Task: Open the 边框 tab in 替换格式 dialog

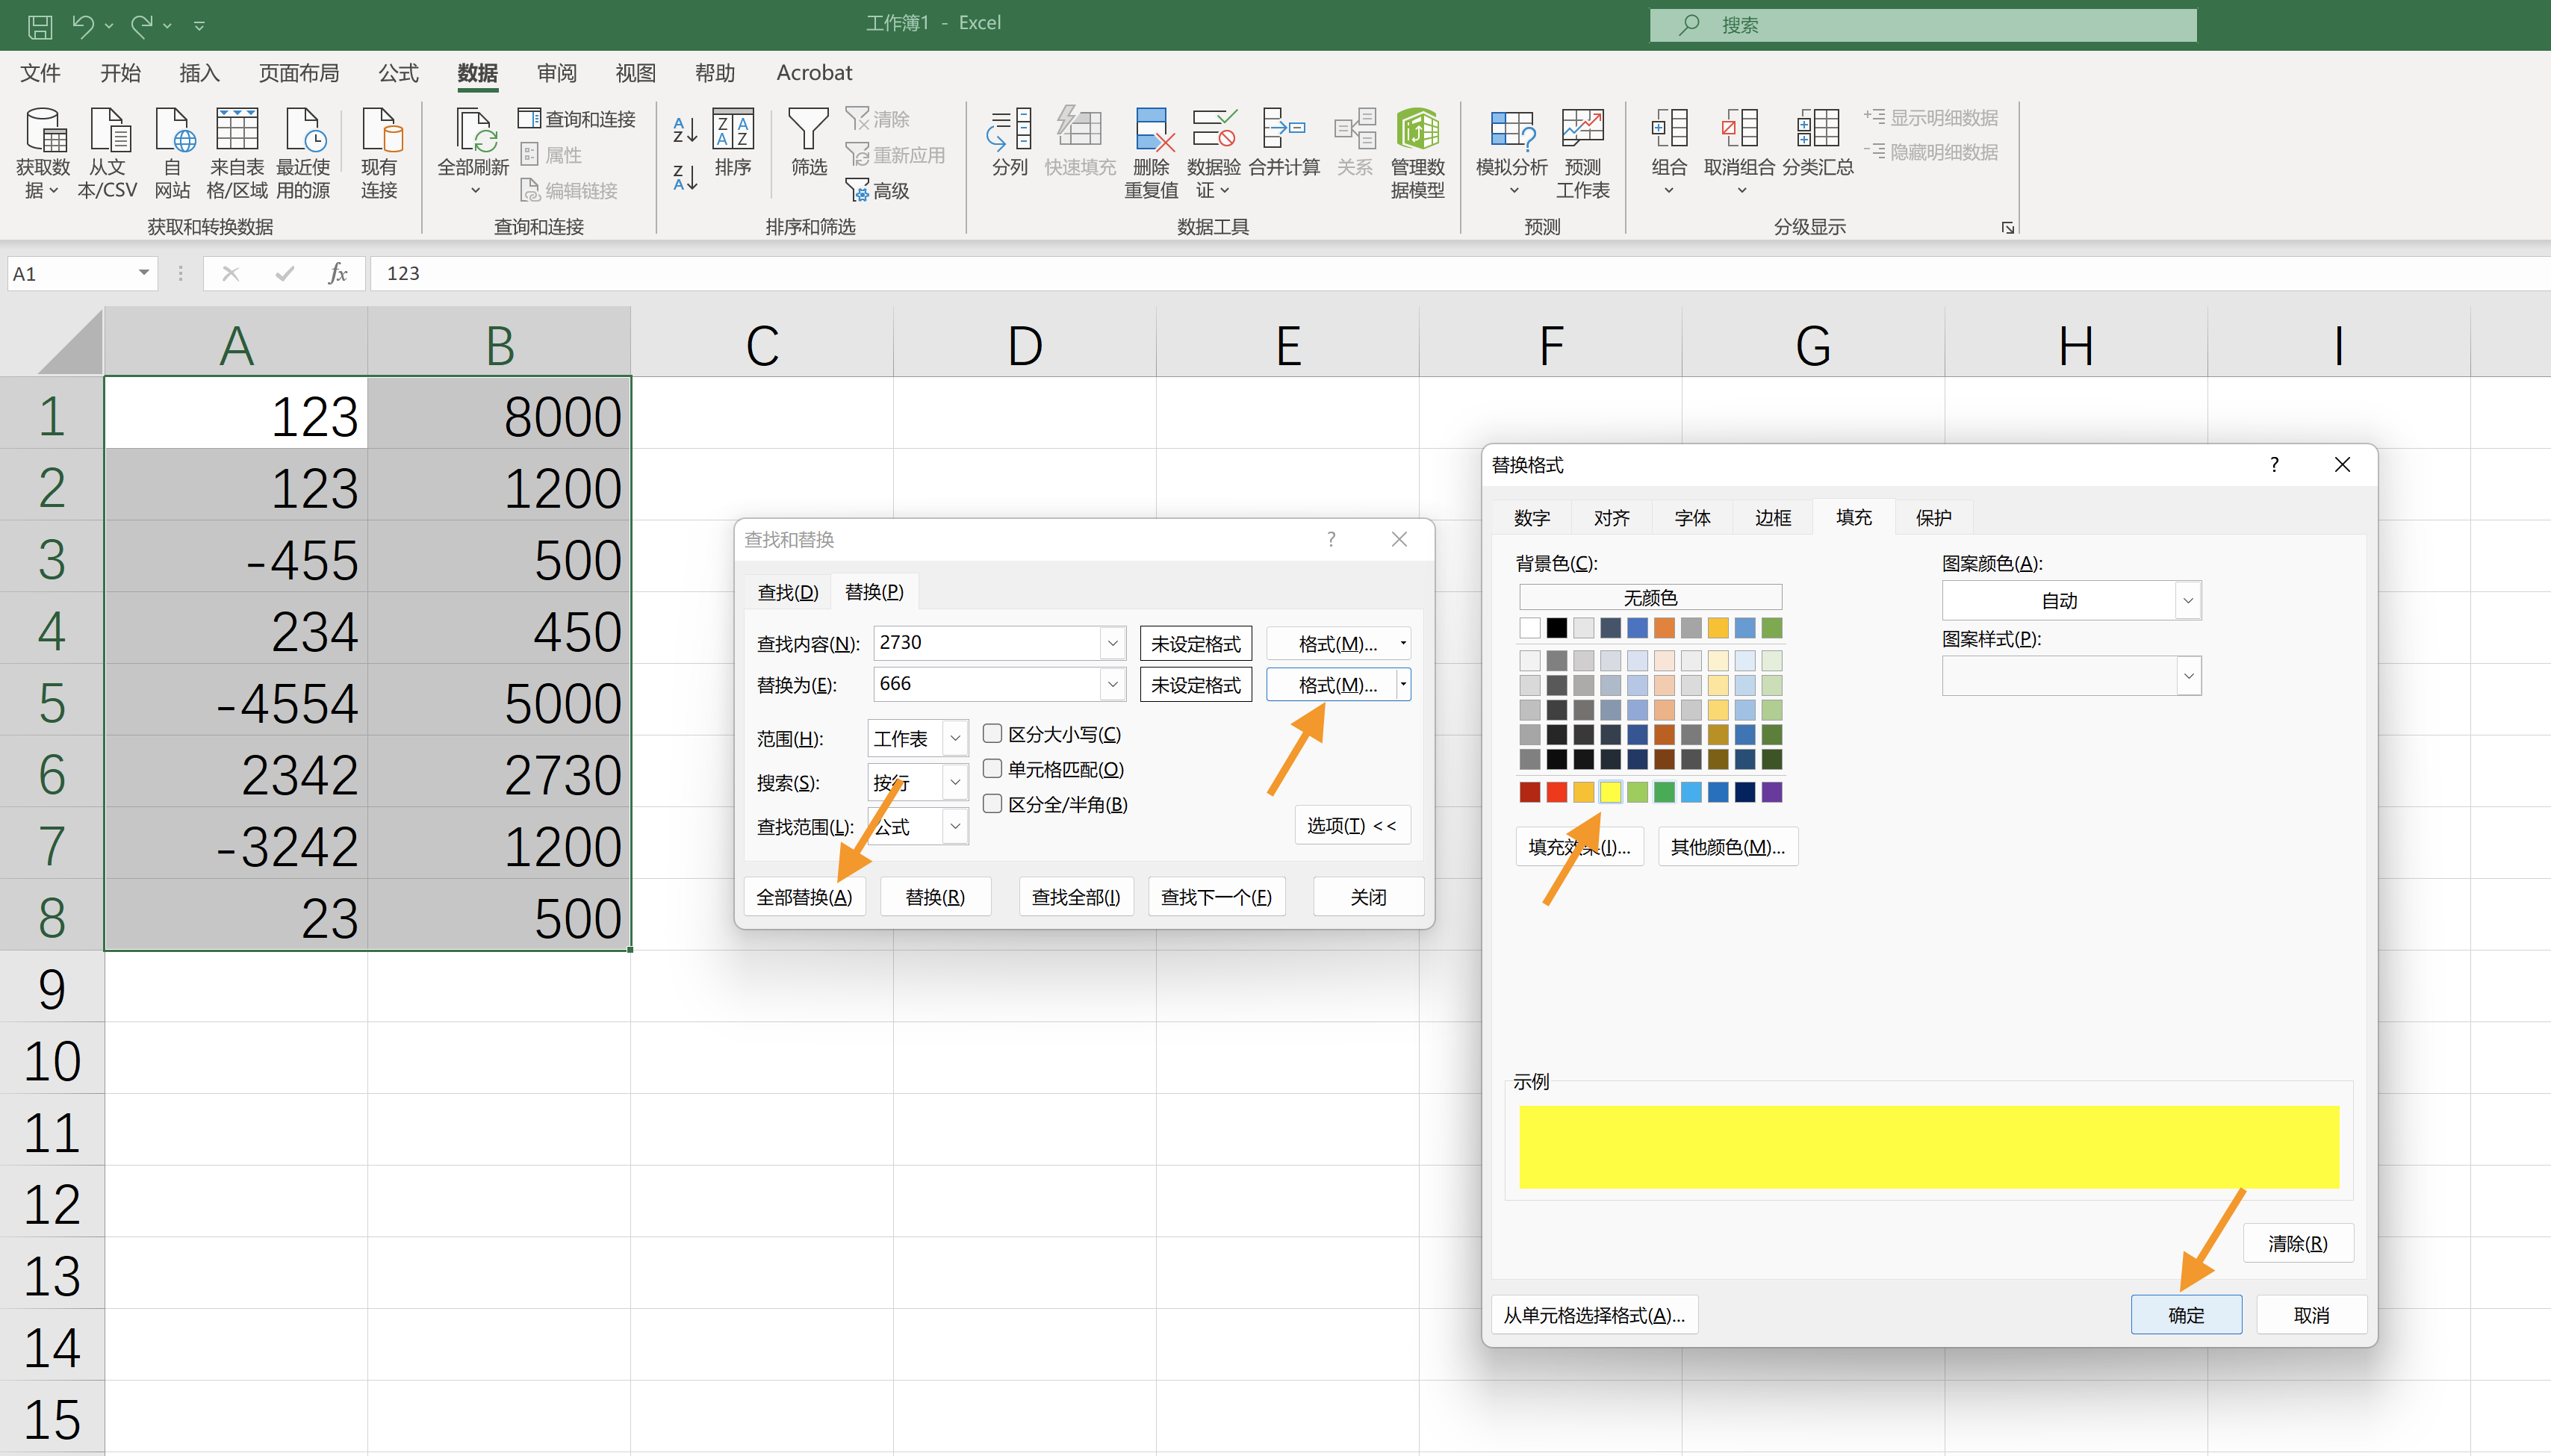Action: pyautogui.click(x=1771, y=517)
